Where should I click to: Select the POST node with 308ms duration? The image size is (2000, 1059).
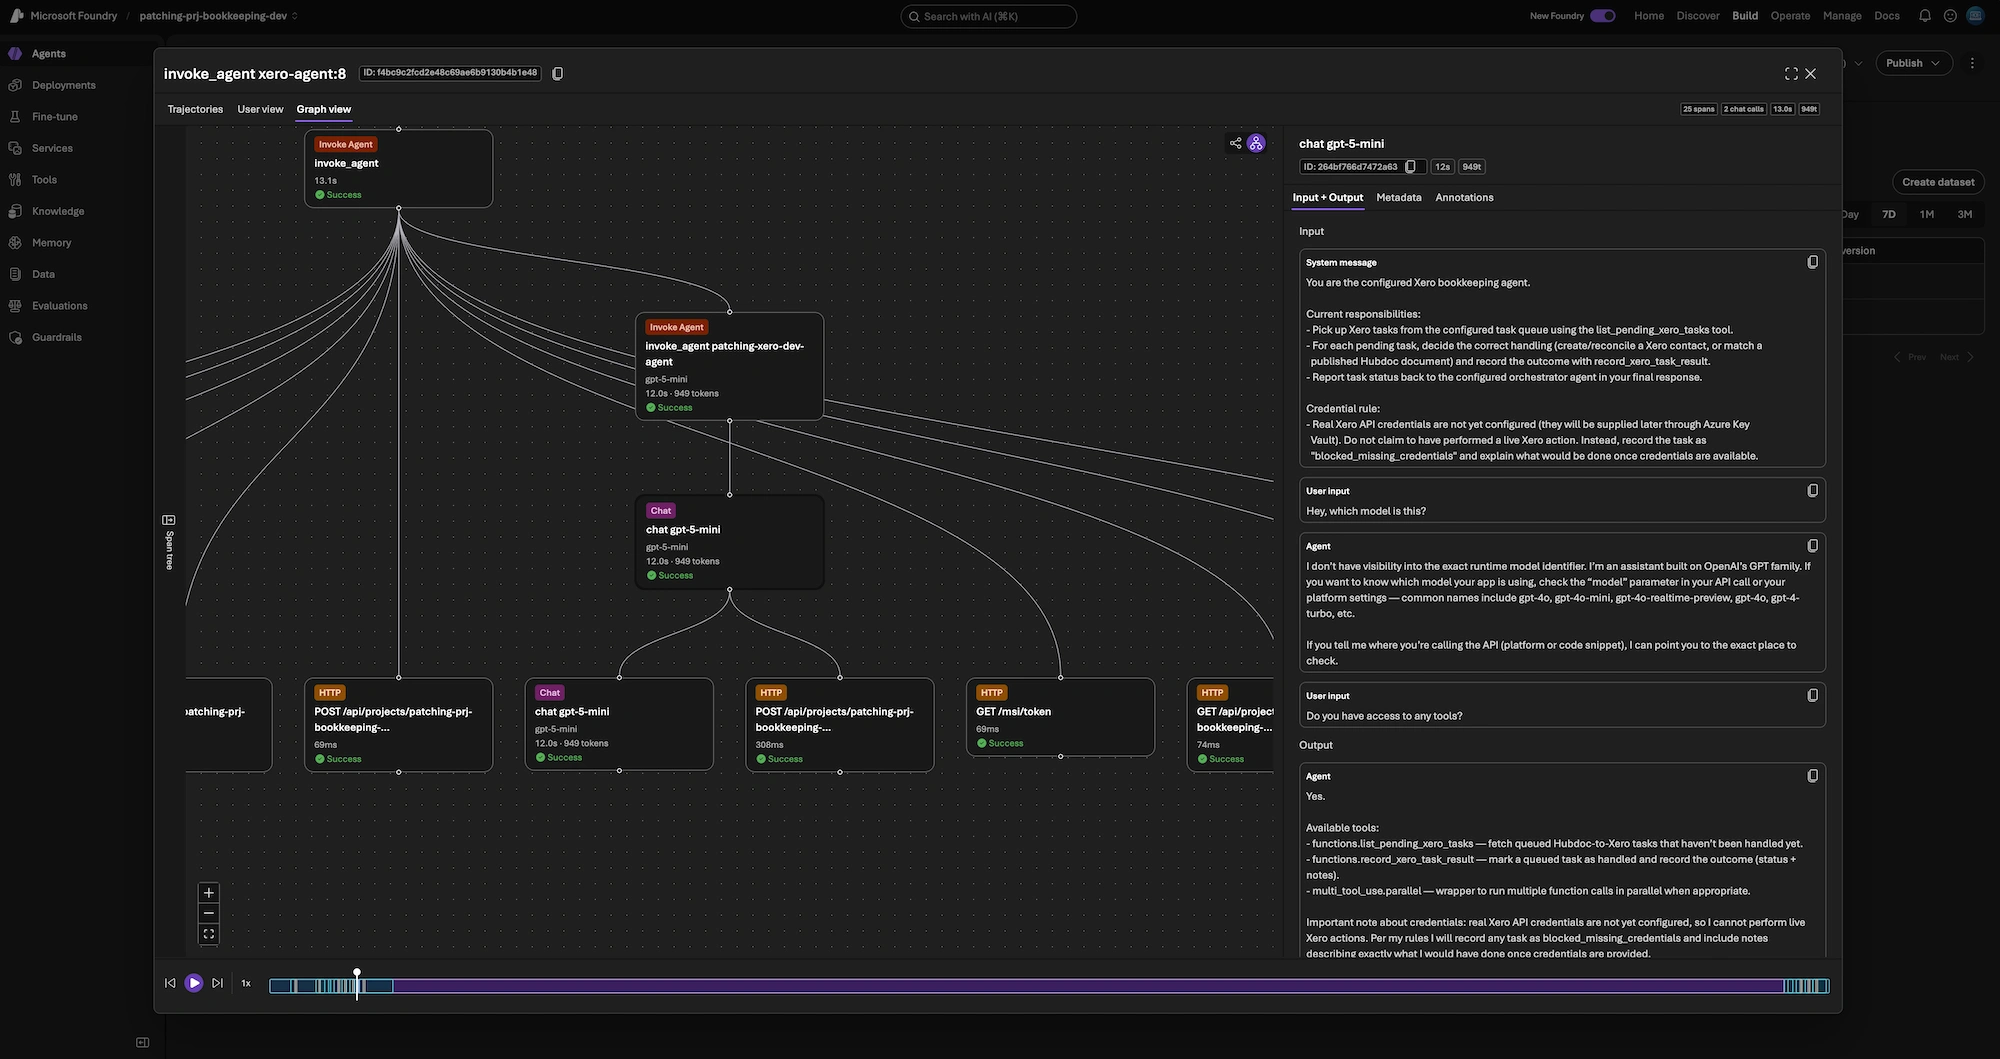[x=840, y=725]
